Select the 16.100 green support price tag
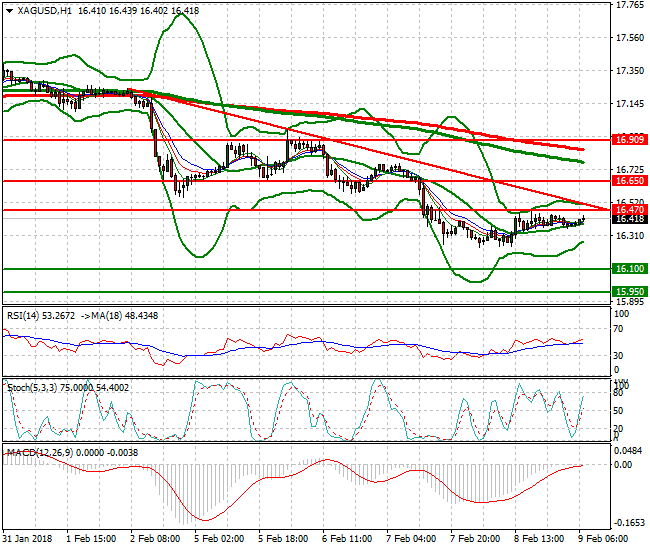This screenshot has height=550, width=650. tap(629, 269)
